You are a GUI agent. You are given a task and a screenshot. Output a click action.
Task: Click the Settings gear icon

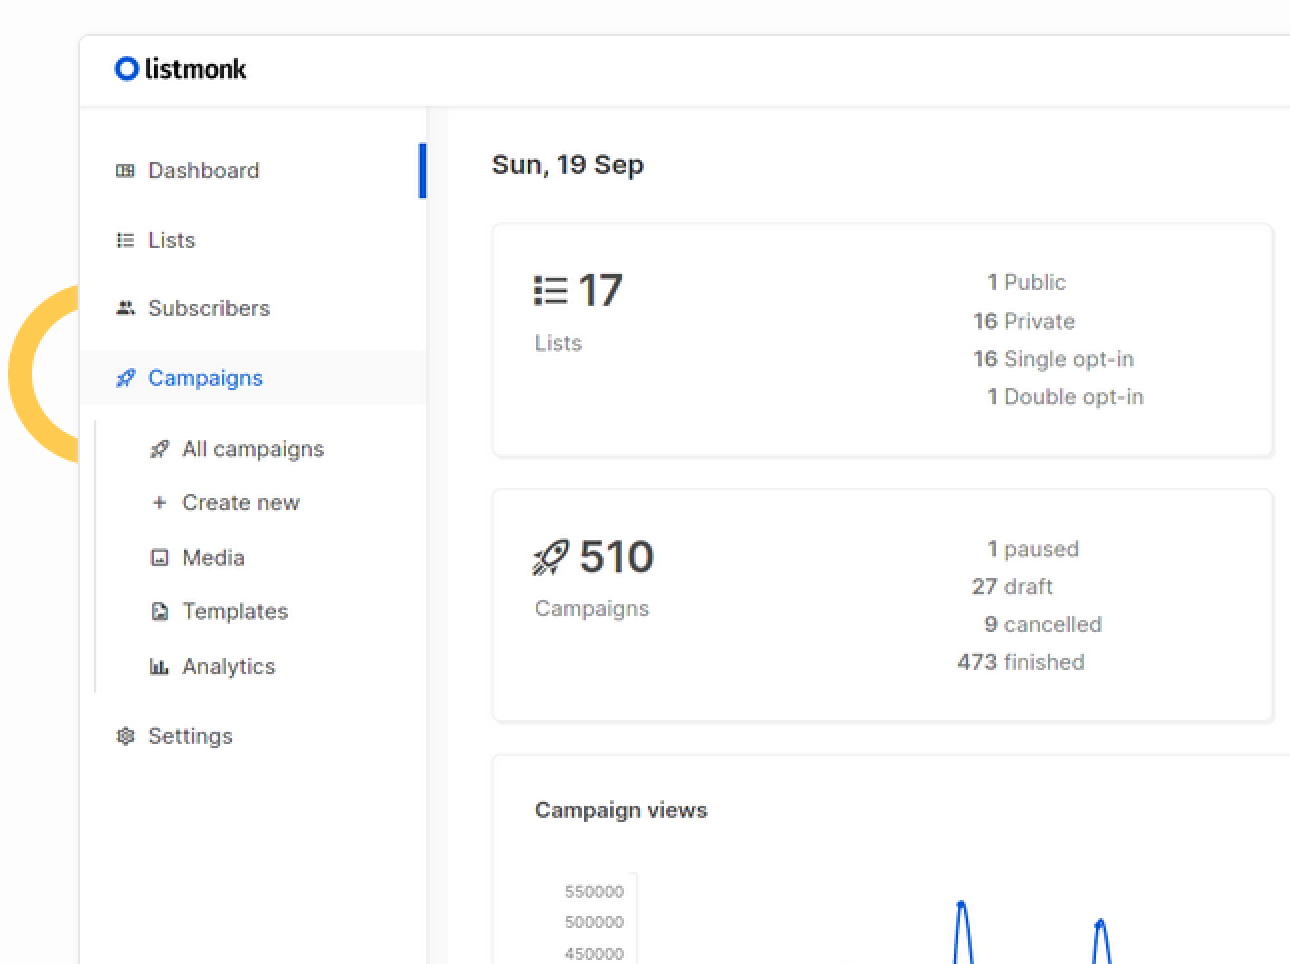pos(125,736)
